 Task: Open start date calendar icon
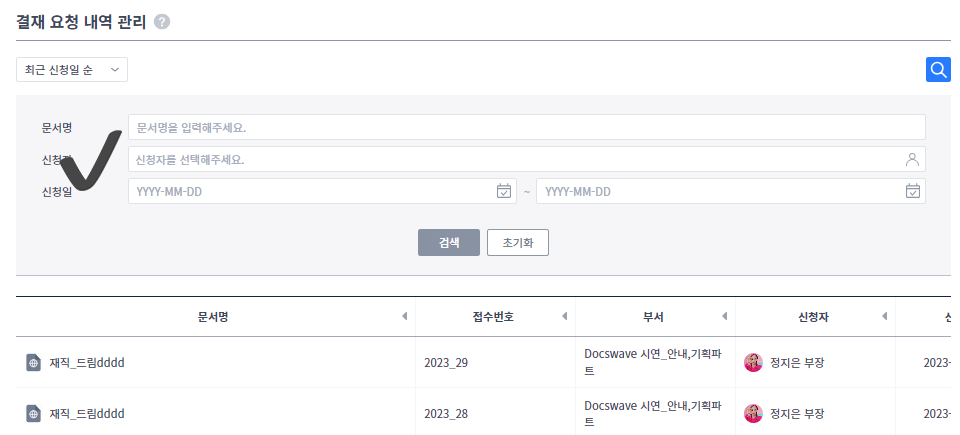pyautogui.click(x=503, y=191)
